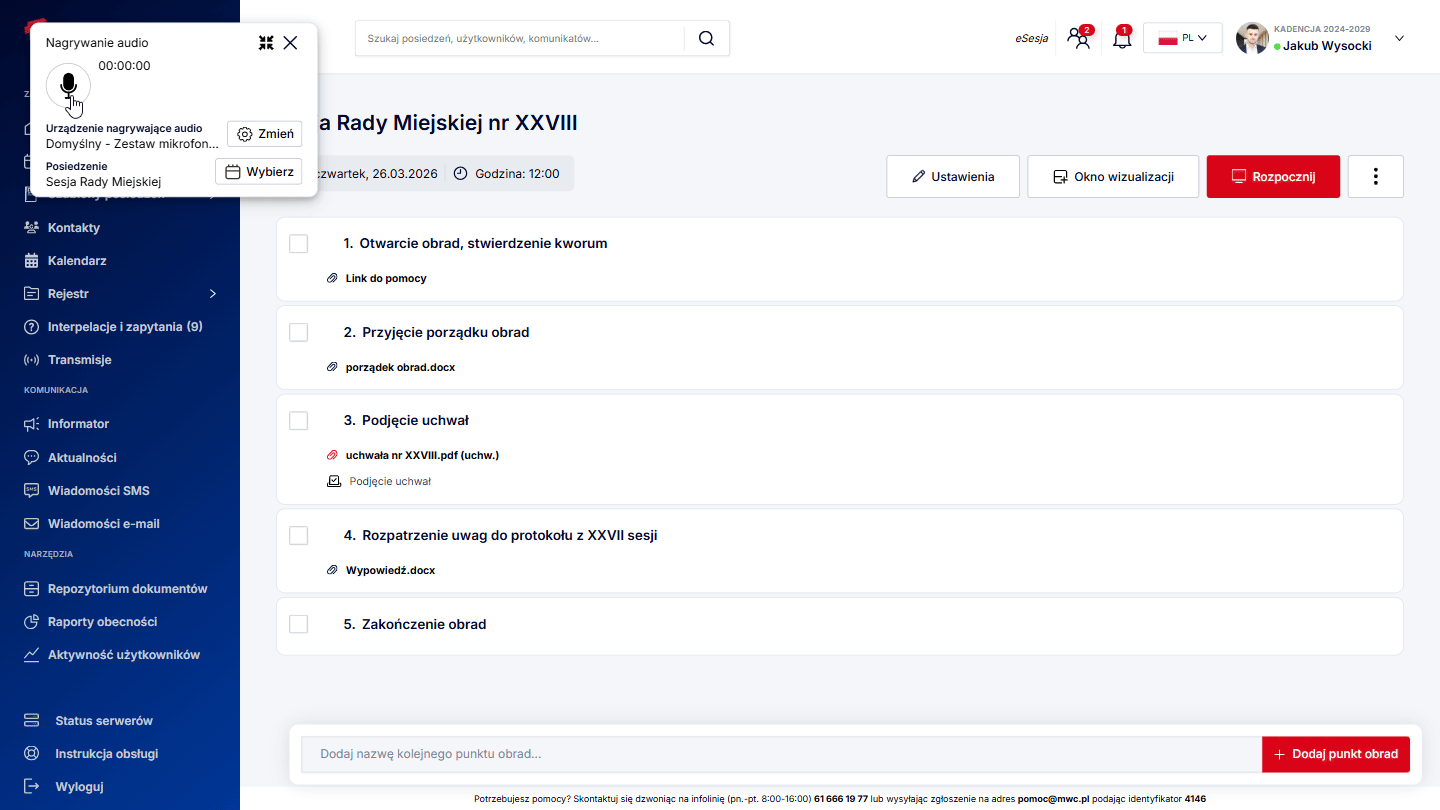Open the PL language dropdown

pyautogui.click(x=1182, y=38)
